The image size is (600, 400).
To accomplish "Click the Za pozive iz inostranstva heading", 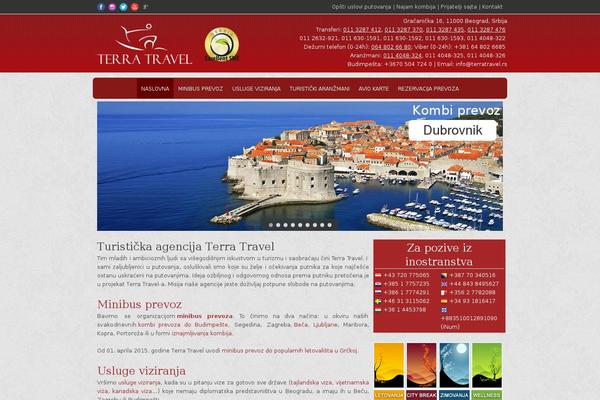I will coord(439,255).
